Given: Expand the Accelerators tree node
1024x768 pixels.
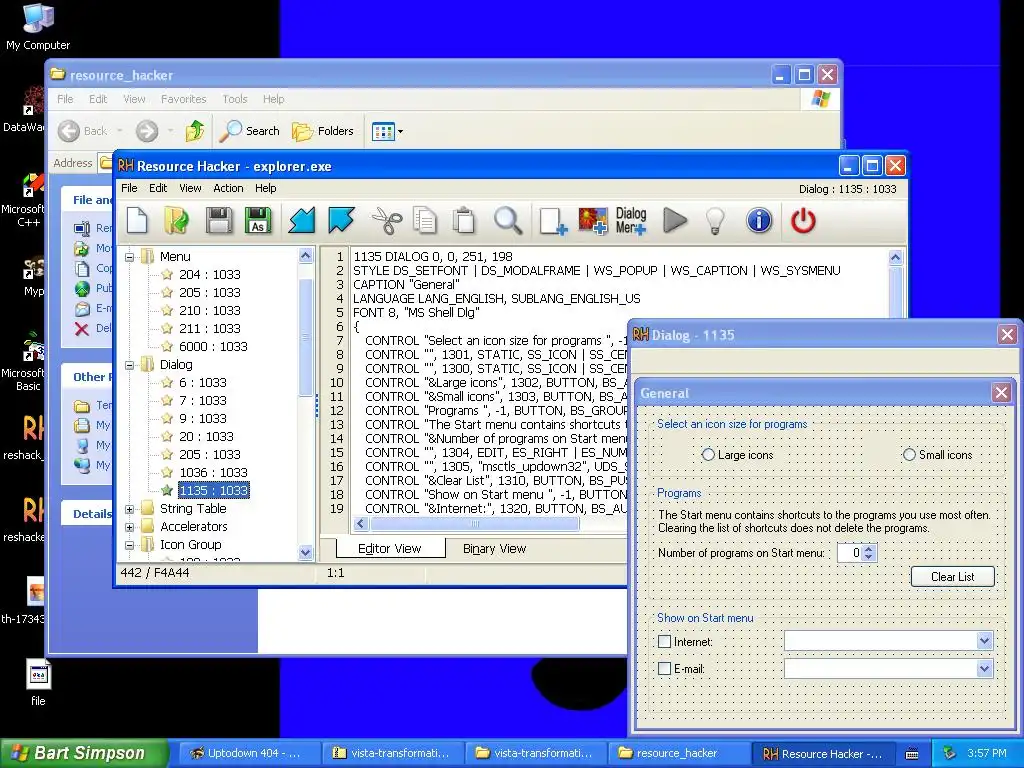Looking at the screenshot, I should pos(129,526).
